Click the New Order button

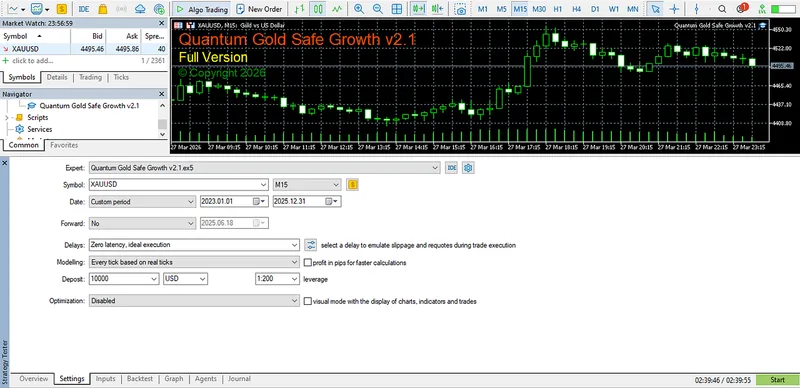259,9
